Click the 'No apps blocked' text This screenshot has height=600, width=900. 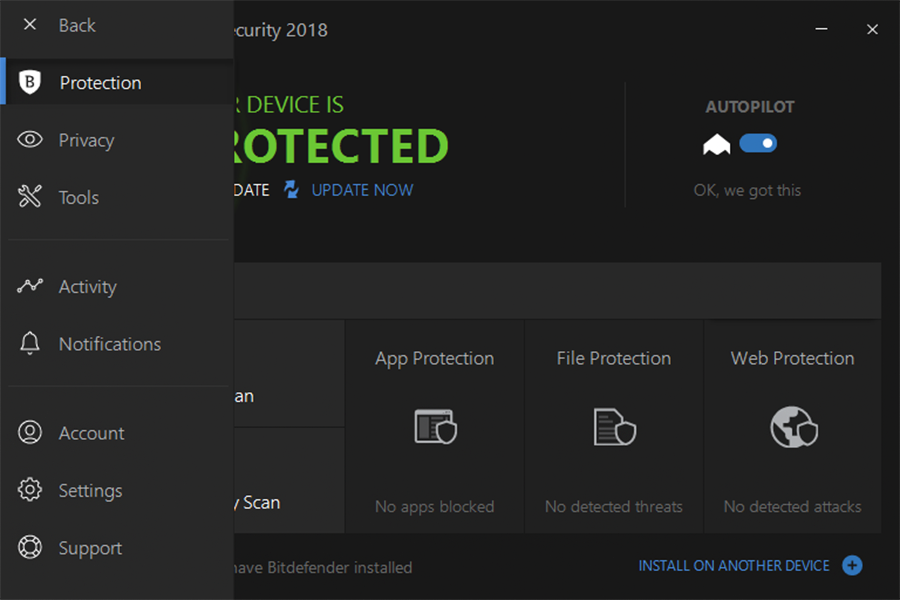(x=435, y=506)
